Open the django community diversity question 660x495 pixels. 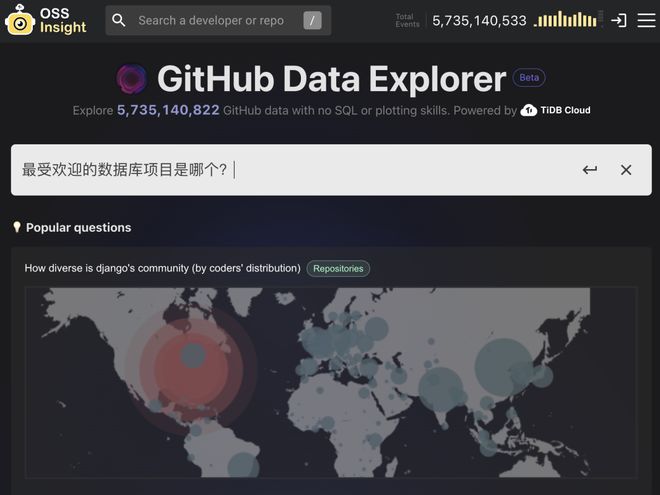pos(162,268)
